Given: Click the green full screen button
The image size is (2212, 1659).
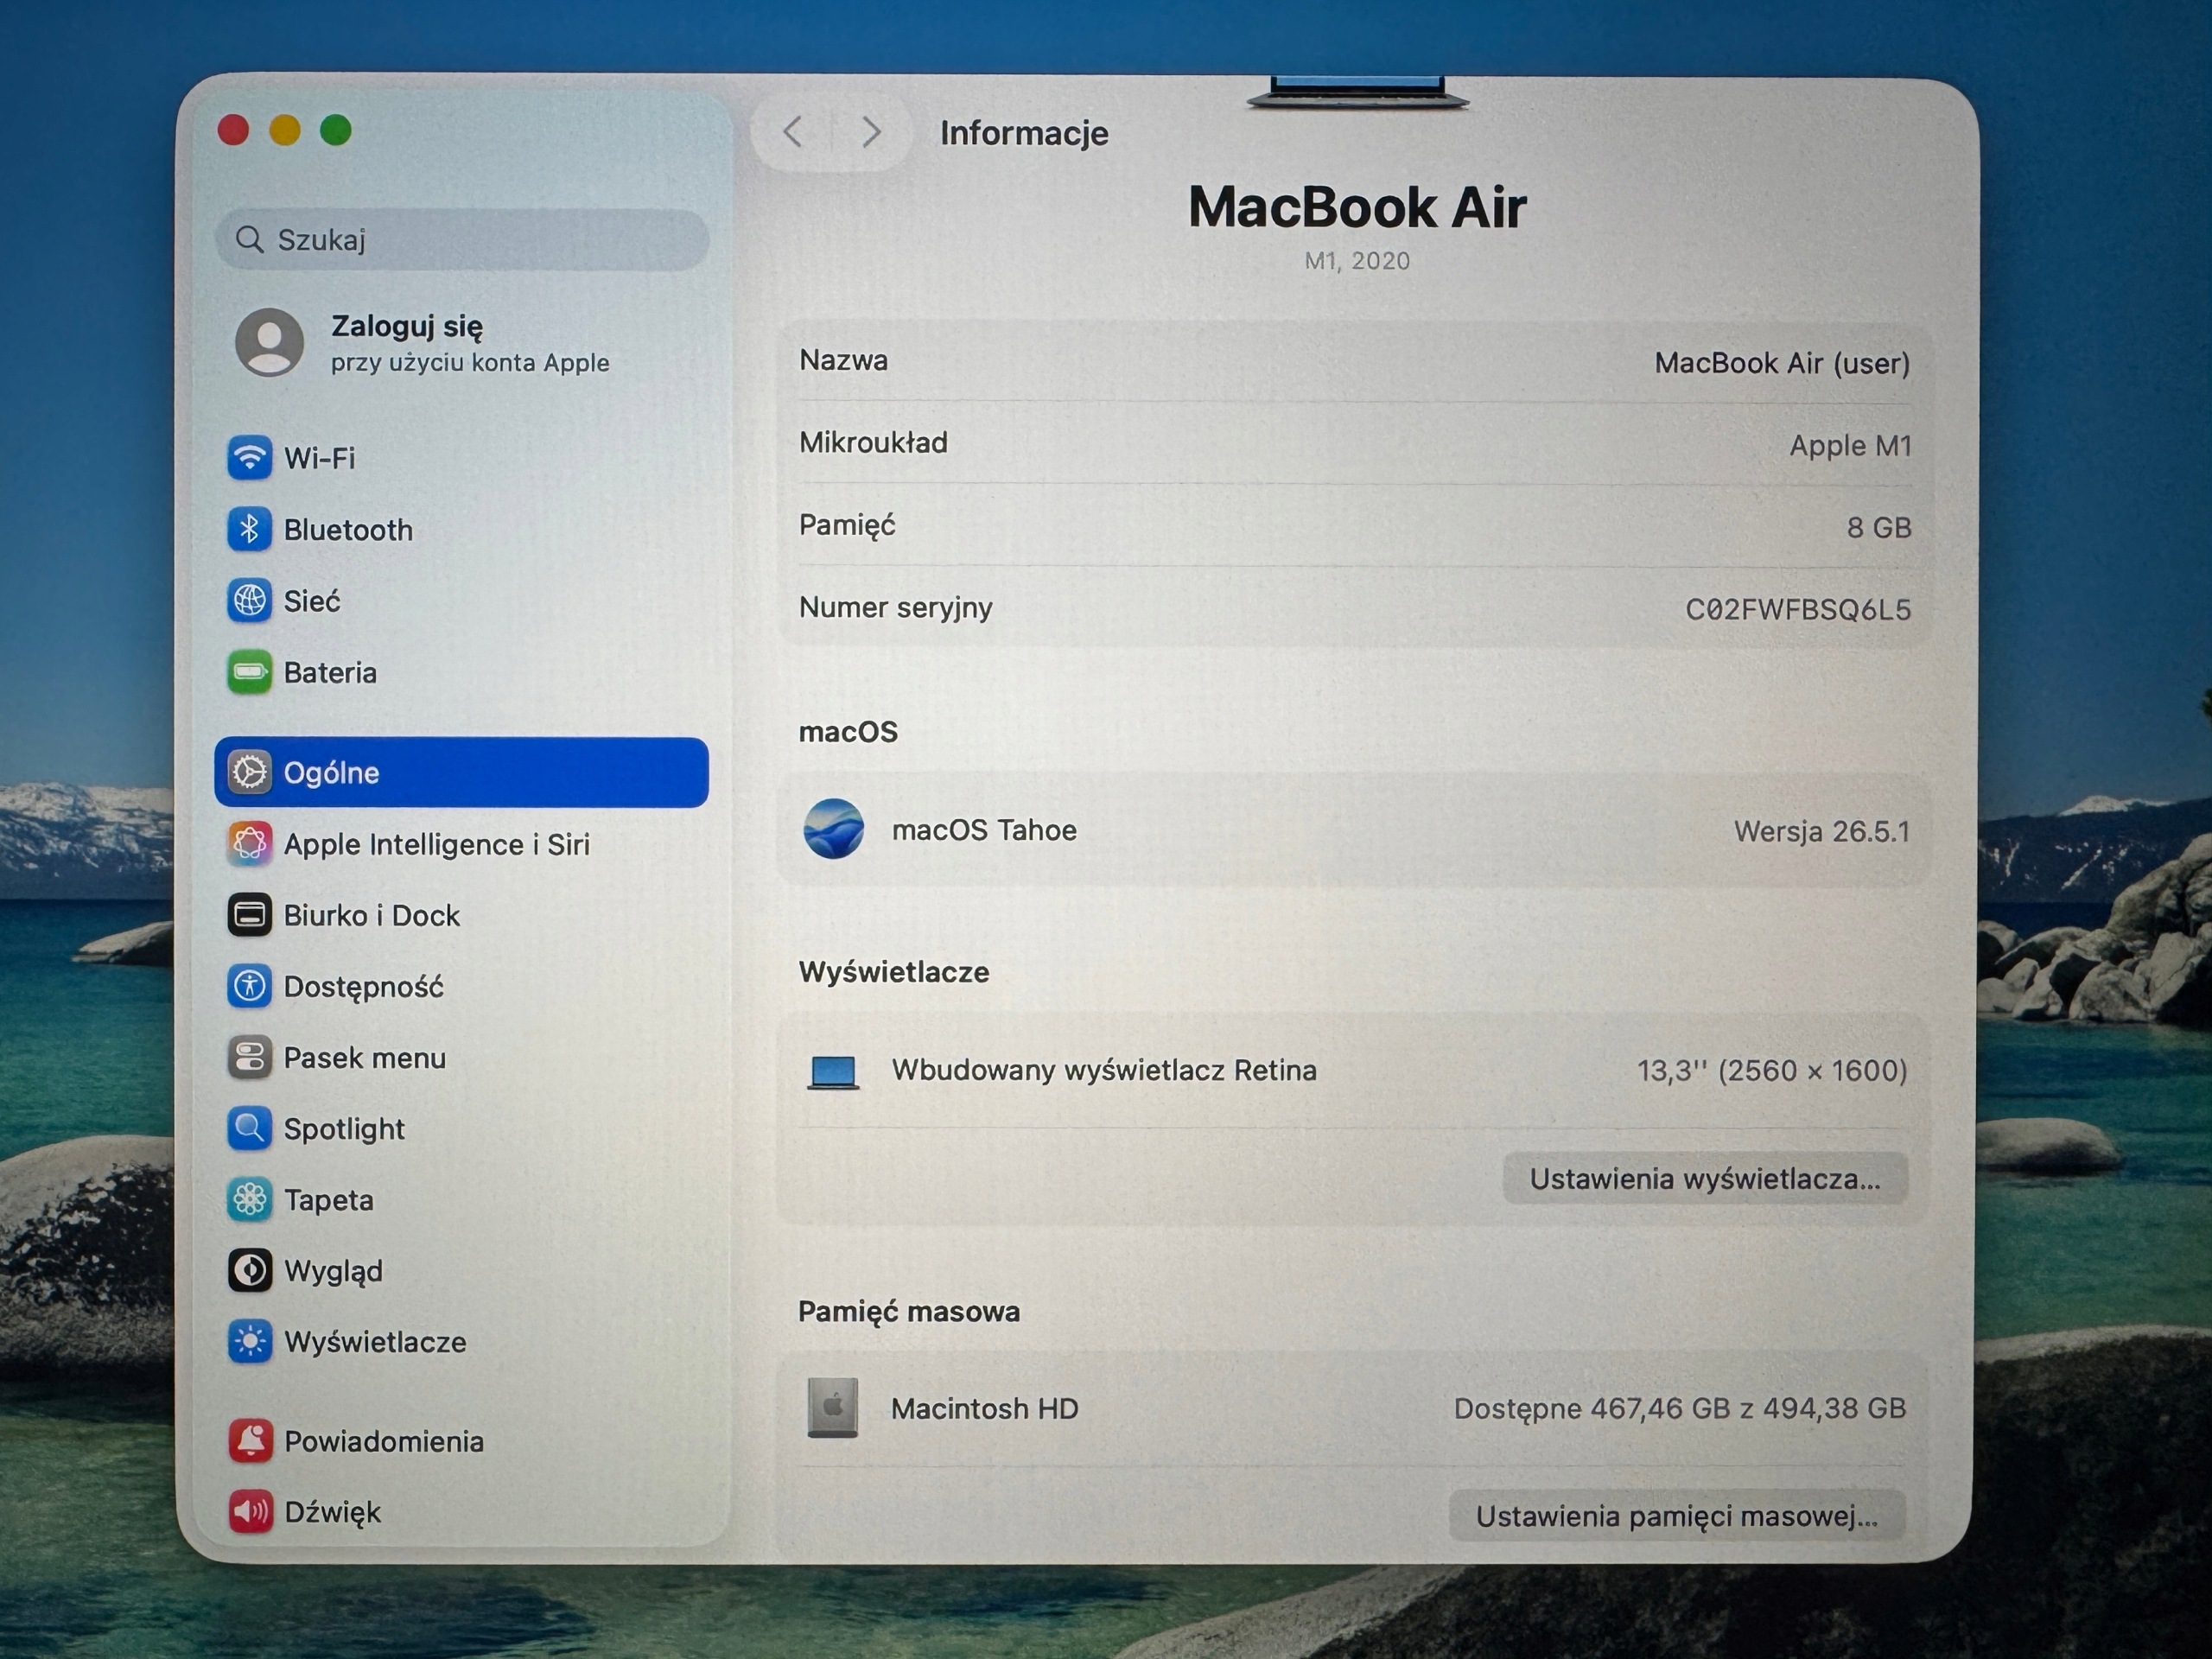Looking at the screenshot, I should point(336,130).
